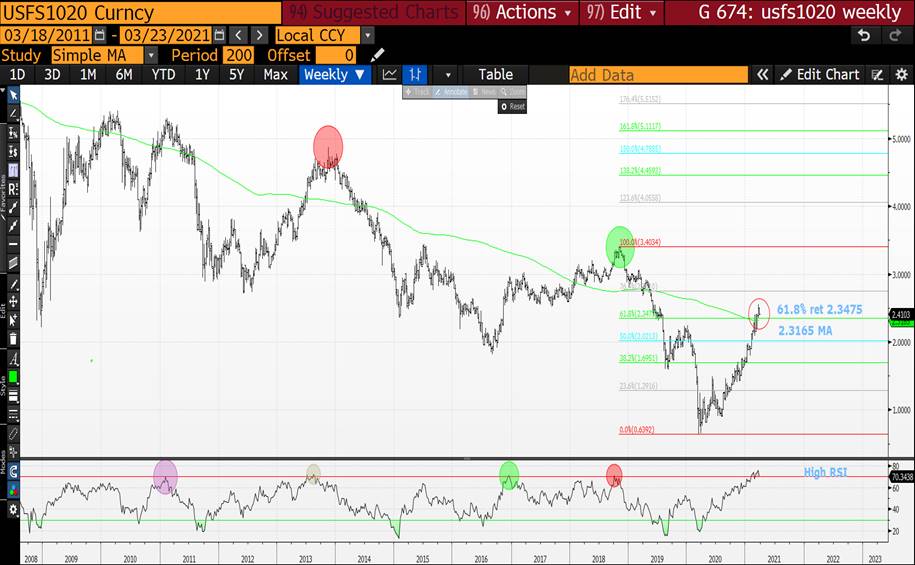This screenshot has height=565, width=915.
Task: Select the 1M time range
Action: tap(88, 75)
